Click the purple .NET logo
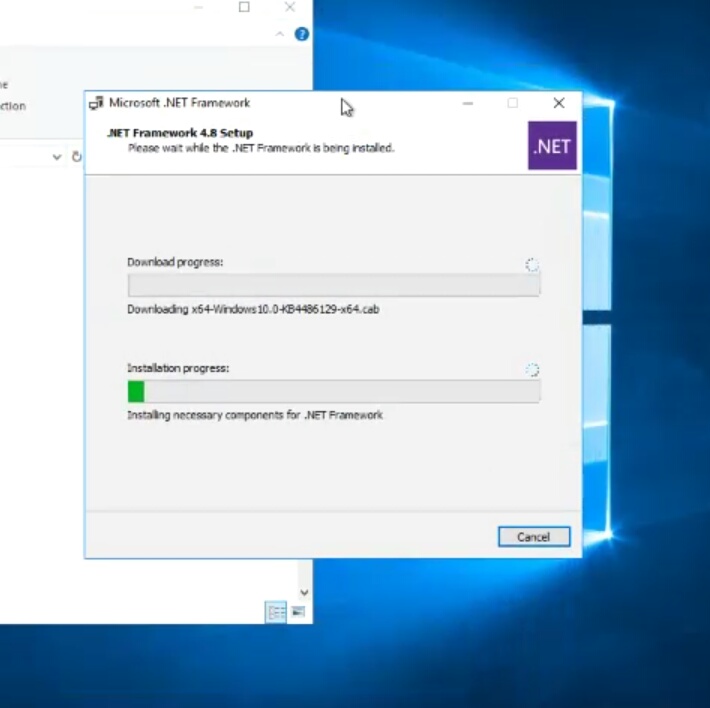The height and width of the screenshot is (708, 710). click(552, 145)
